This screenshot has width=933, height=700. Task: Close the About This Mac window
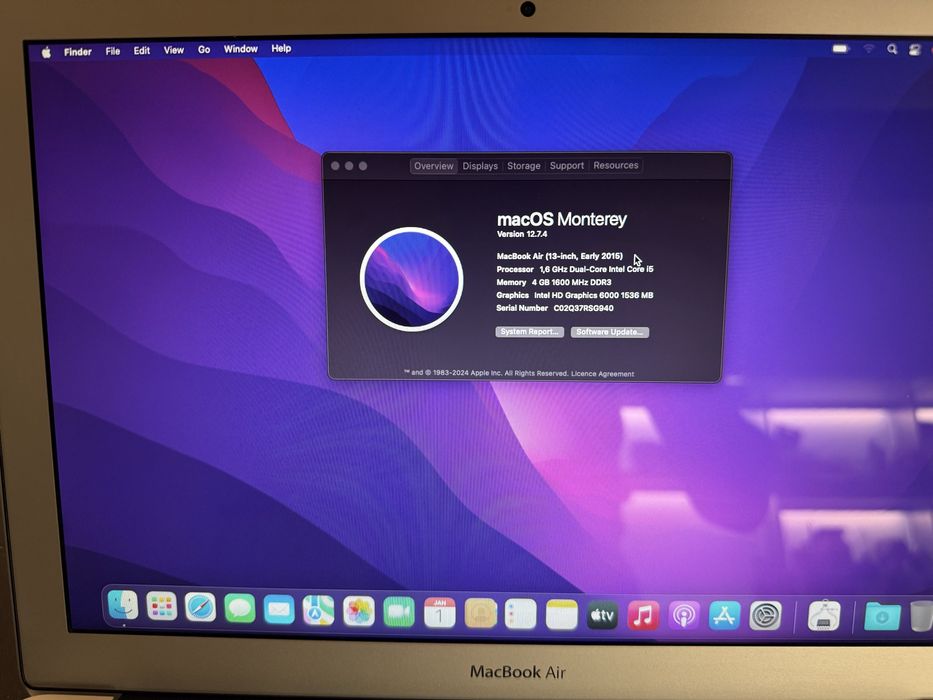(335, 166)
